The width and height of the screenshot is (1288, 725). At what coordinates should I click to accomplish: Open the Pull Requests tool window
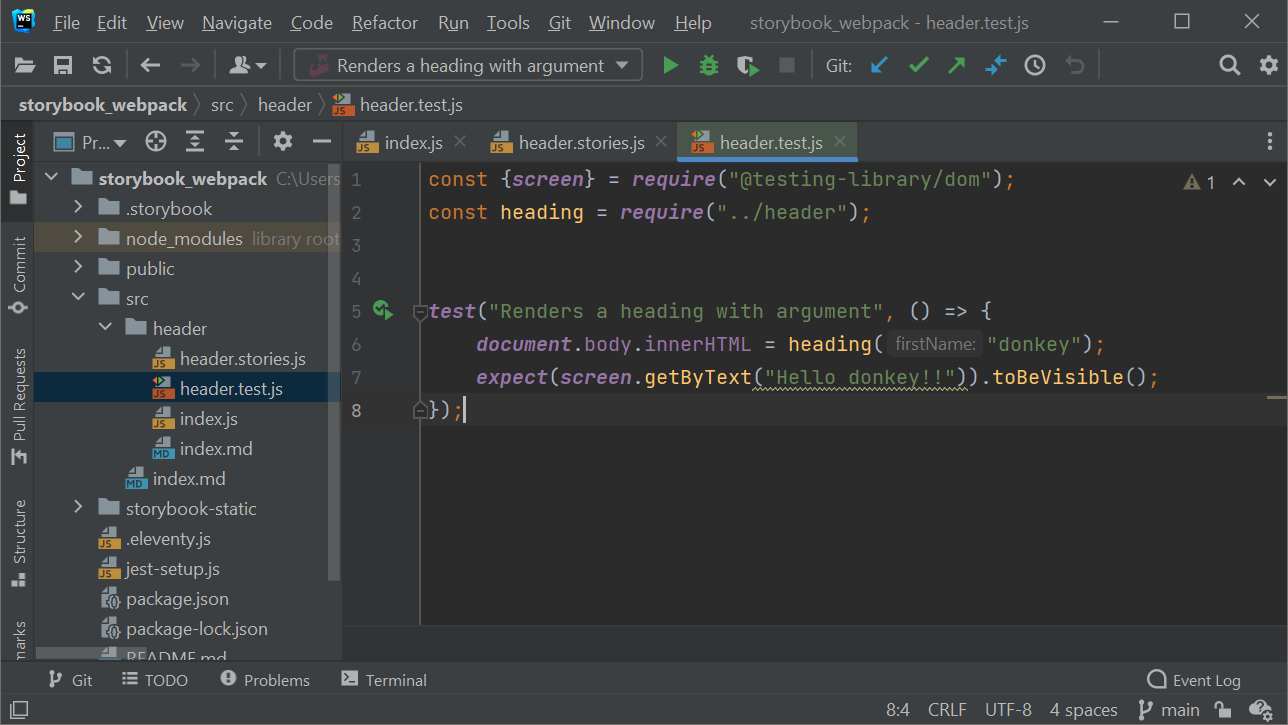point(18,406)
